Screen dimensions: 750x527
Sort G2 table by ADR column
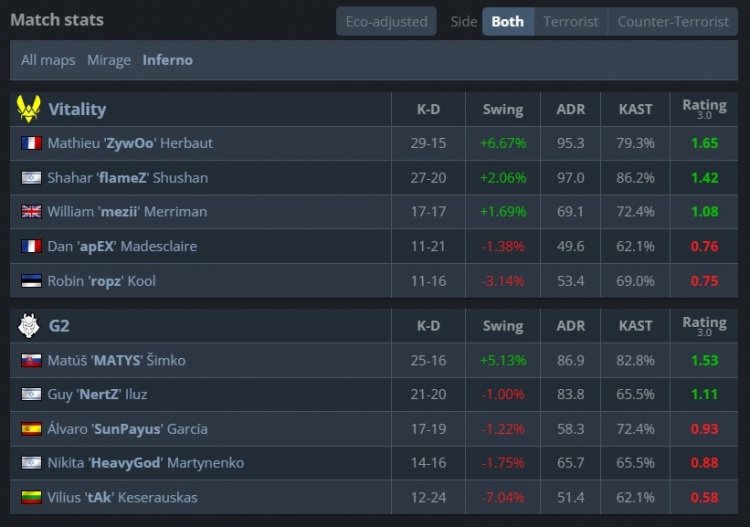[x=571, y=326]
